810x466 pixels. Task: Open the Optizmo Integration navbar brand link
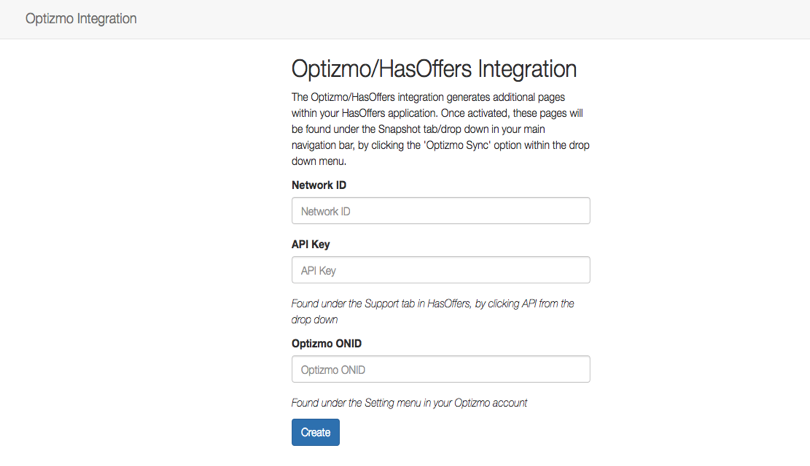81,19
